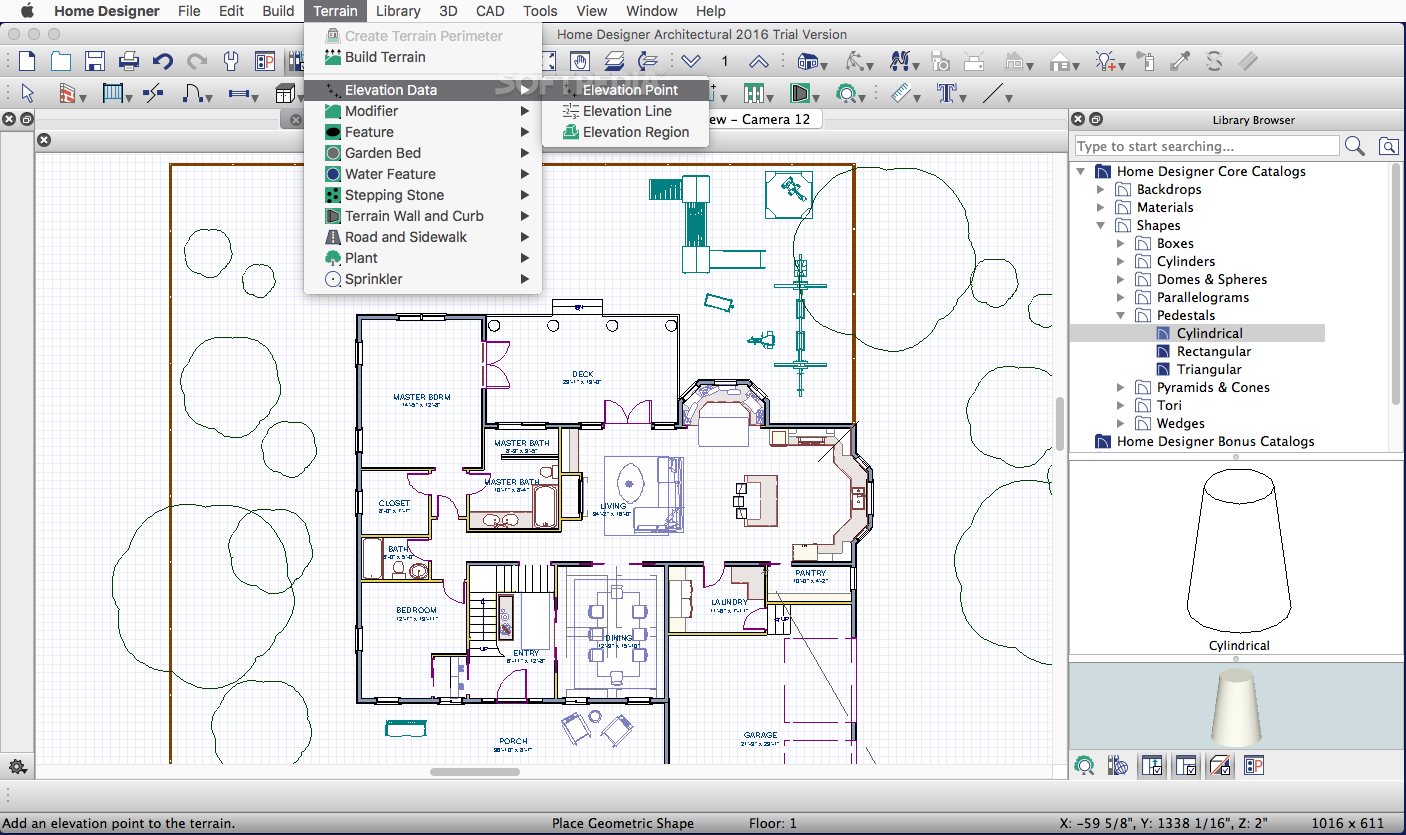The height and width of the screenshot is (835, 1406).
Task: Open Plant Chooser at Library Browser bottom
Action: pyautogui.click(x=1084, y=766)
